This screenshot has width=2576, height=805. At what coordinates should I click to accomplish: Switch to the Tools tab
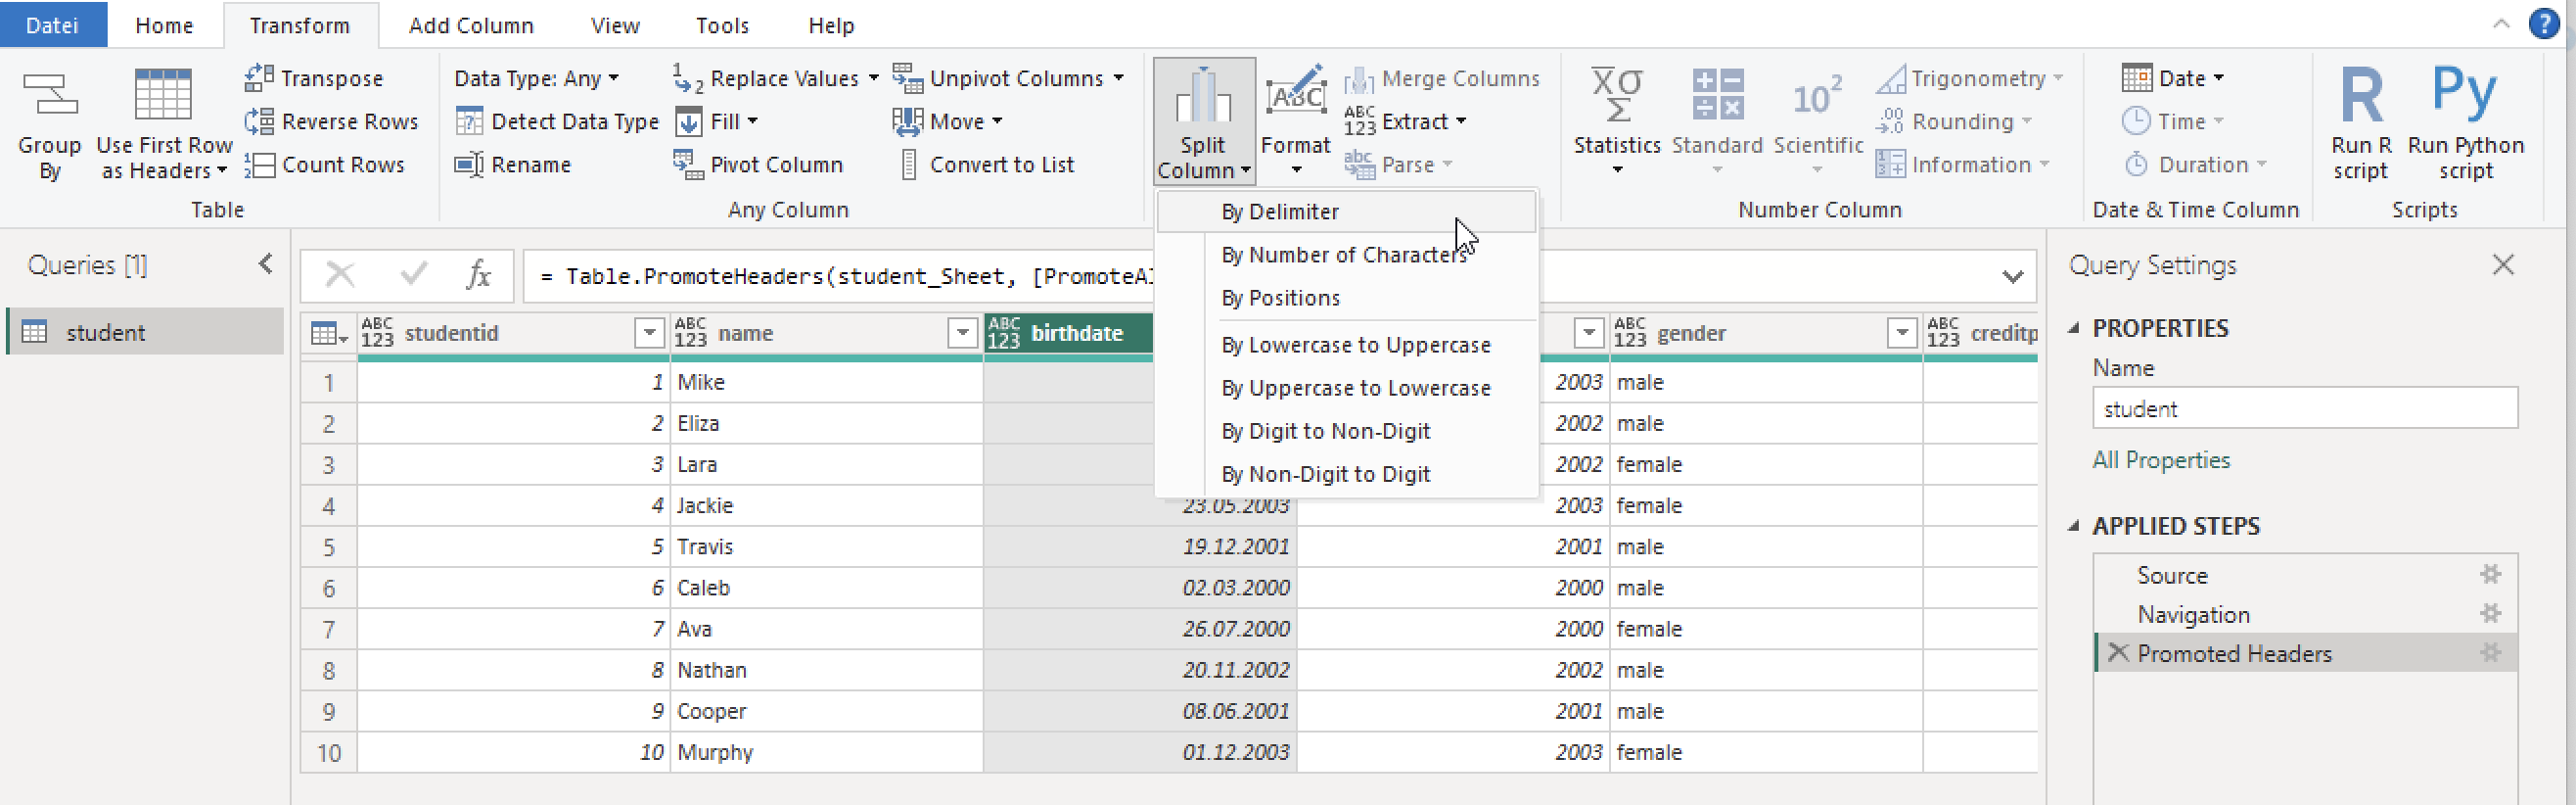(722, 25)
